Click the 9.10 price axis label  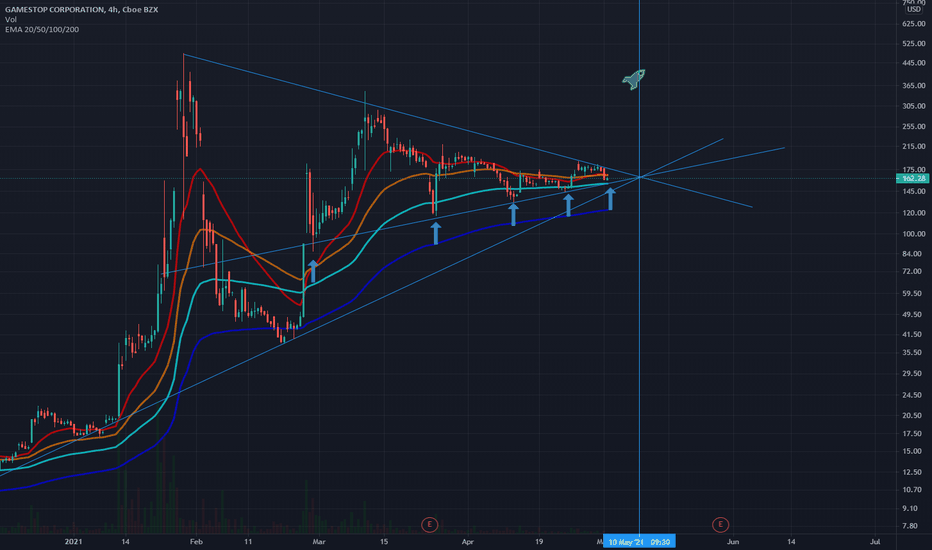[910, 508]
